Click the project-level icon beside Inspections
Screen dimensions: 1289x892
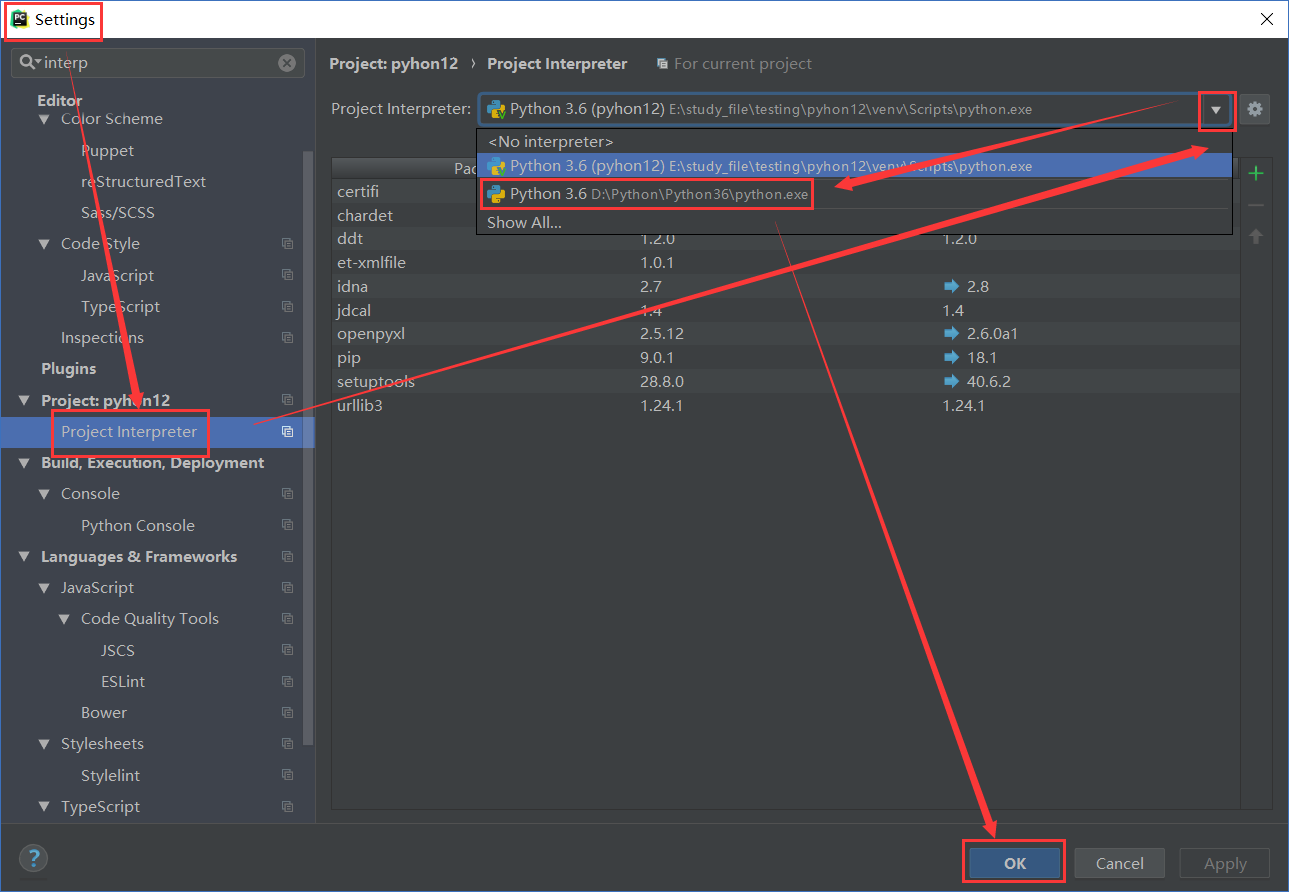(287, 338)
